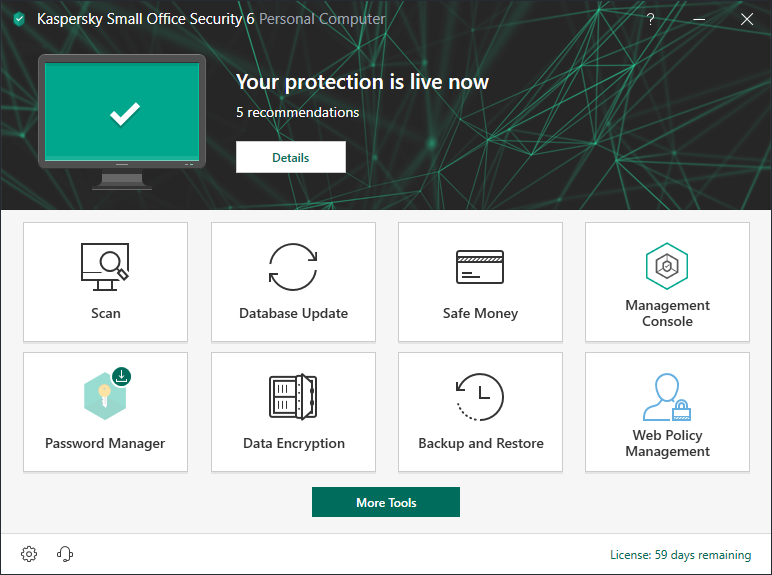Click the license days remaining link
The height and width of the screenshot is (575, 772).
tap(680, 555)
